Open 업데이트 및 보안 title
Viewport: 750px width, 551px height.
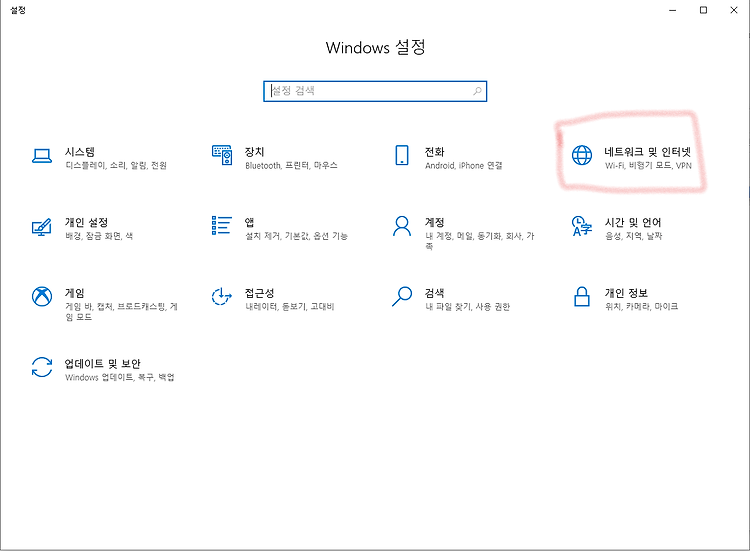coord(103,364)
